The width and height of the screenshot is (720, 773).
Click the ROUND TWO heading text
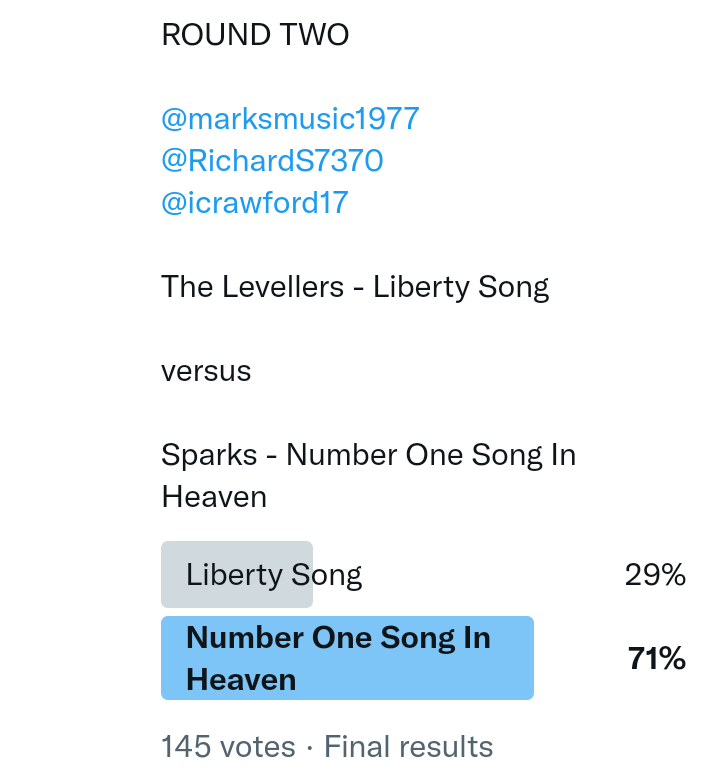255,35
